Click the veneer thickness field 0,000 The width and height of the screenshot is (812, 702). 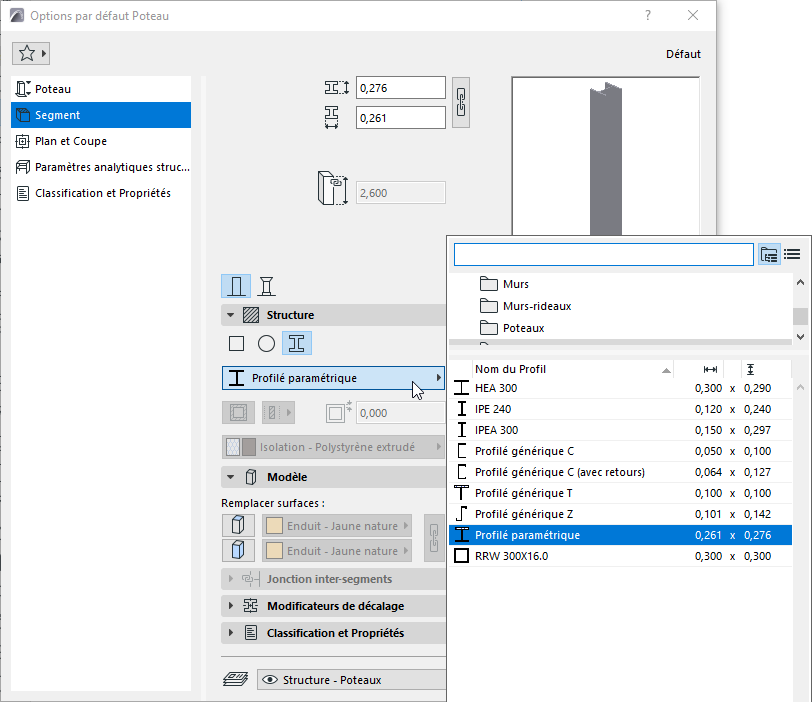tap(400, 413)
